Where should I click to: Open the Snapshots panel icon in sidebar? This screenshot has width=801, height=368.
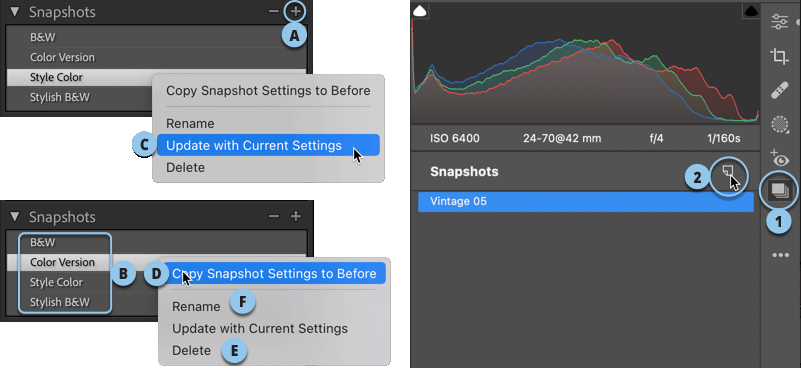click(780, 191)
